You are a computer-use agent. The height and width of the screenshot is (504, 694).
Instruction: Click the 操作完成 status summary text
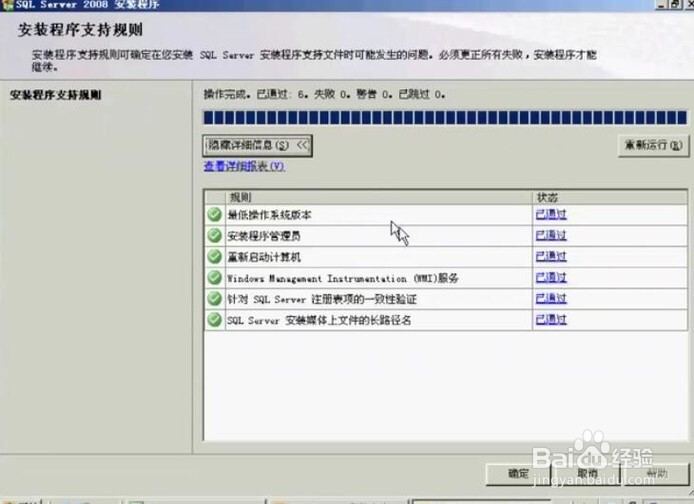(324, 94)
